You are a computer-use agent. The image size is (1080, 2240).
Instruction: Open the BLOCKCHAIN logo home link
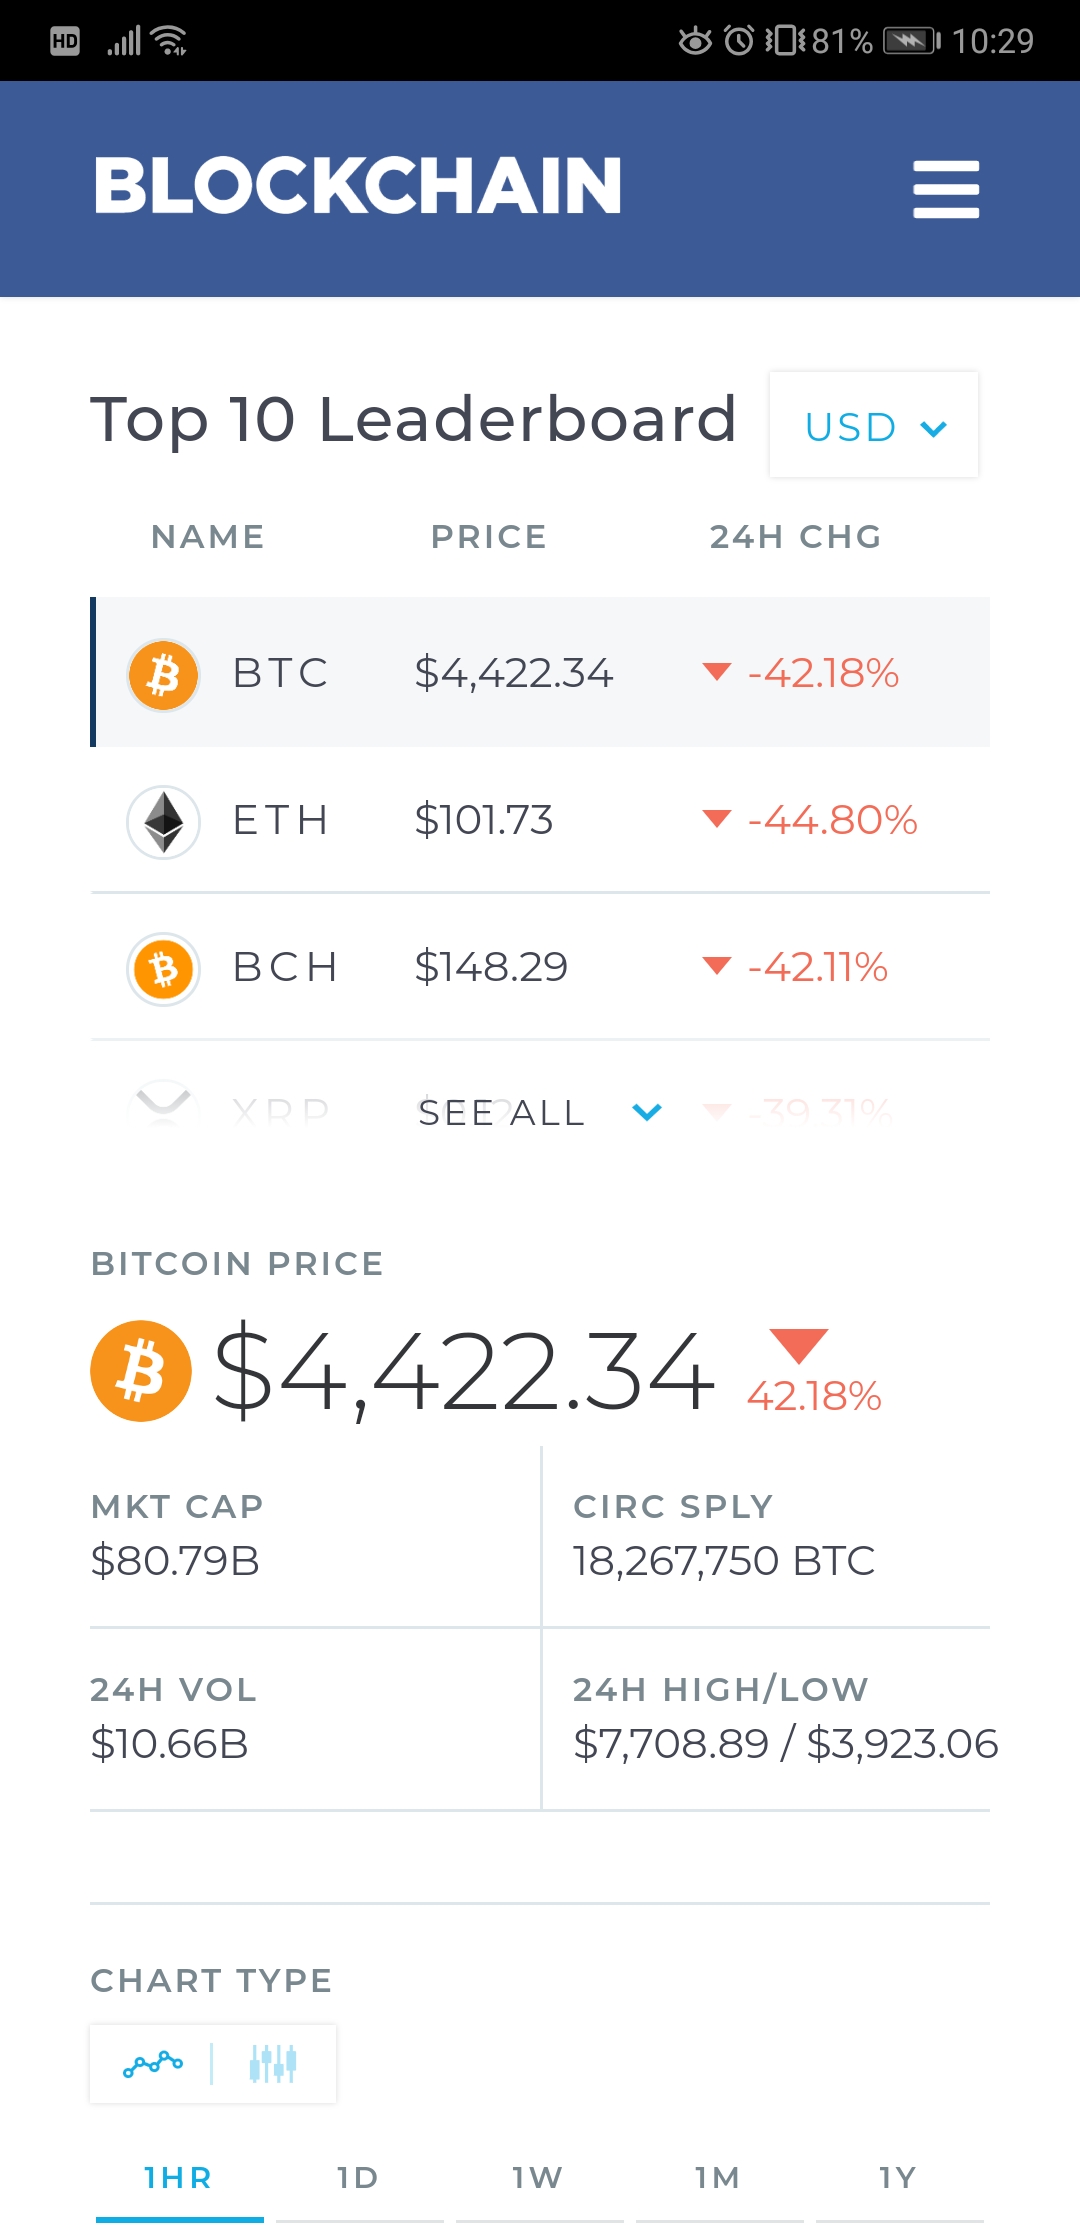pos(358,186)
